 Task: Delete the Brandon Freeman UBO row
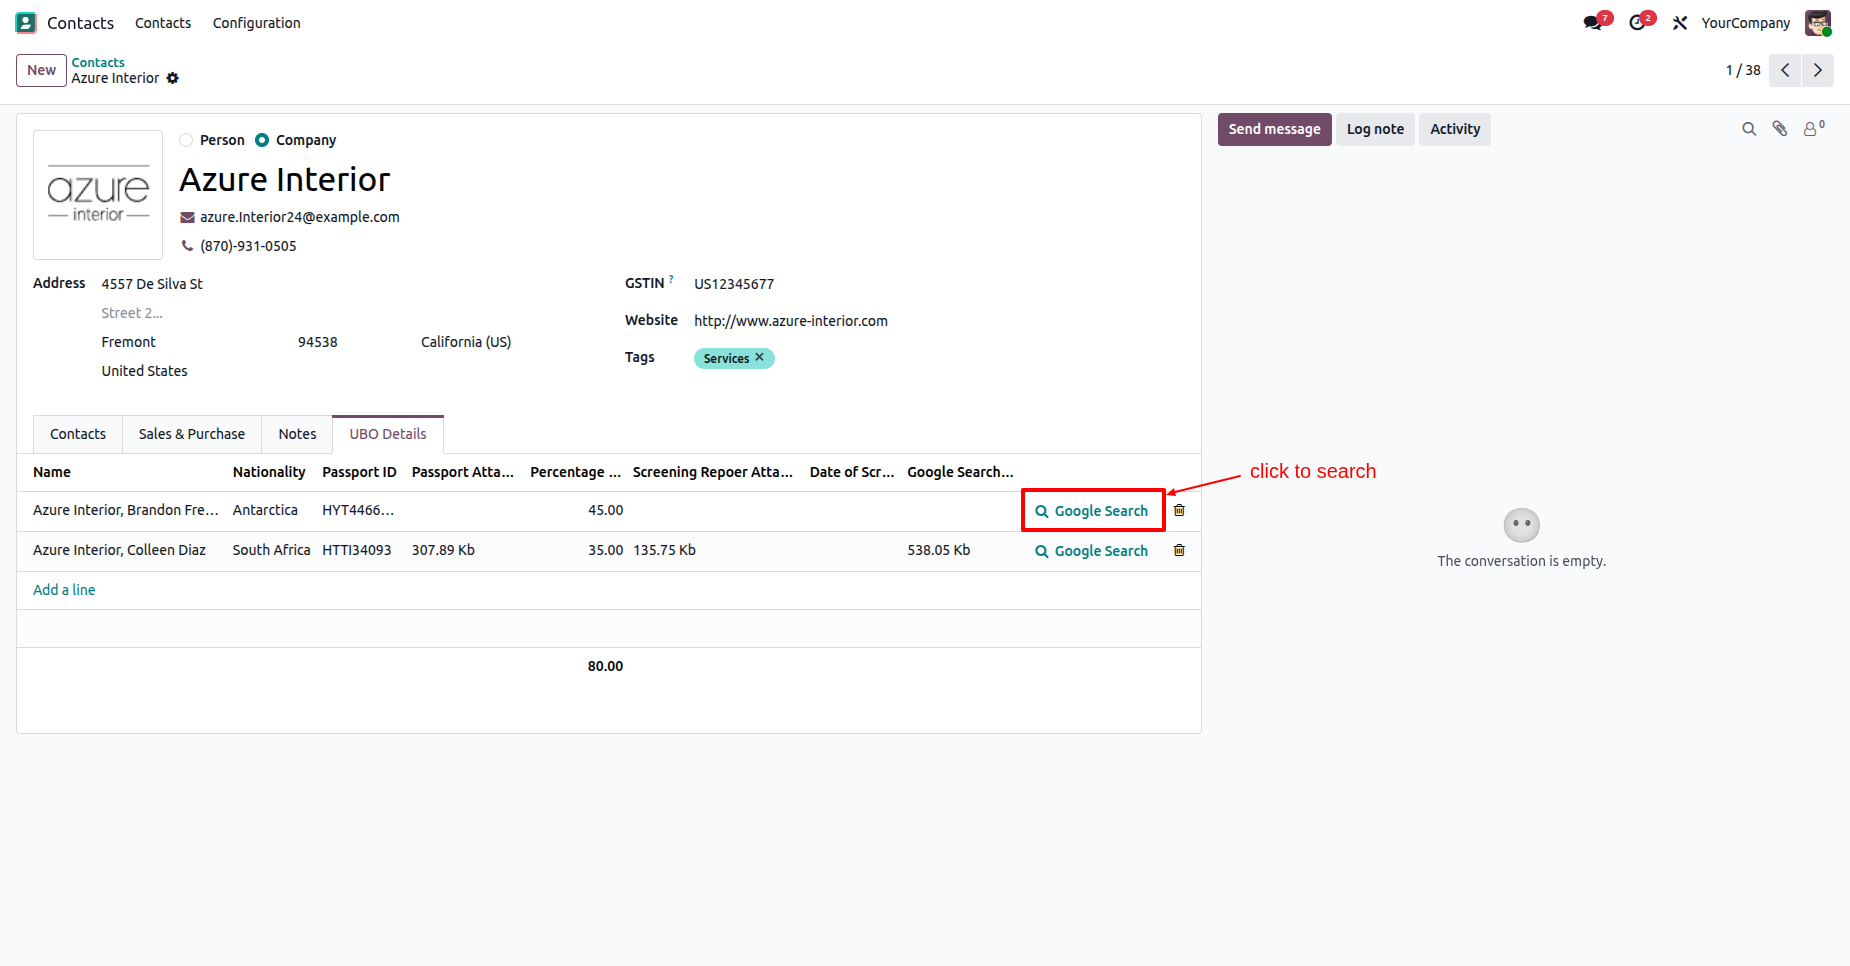point(1179,510)
